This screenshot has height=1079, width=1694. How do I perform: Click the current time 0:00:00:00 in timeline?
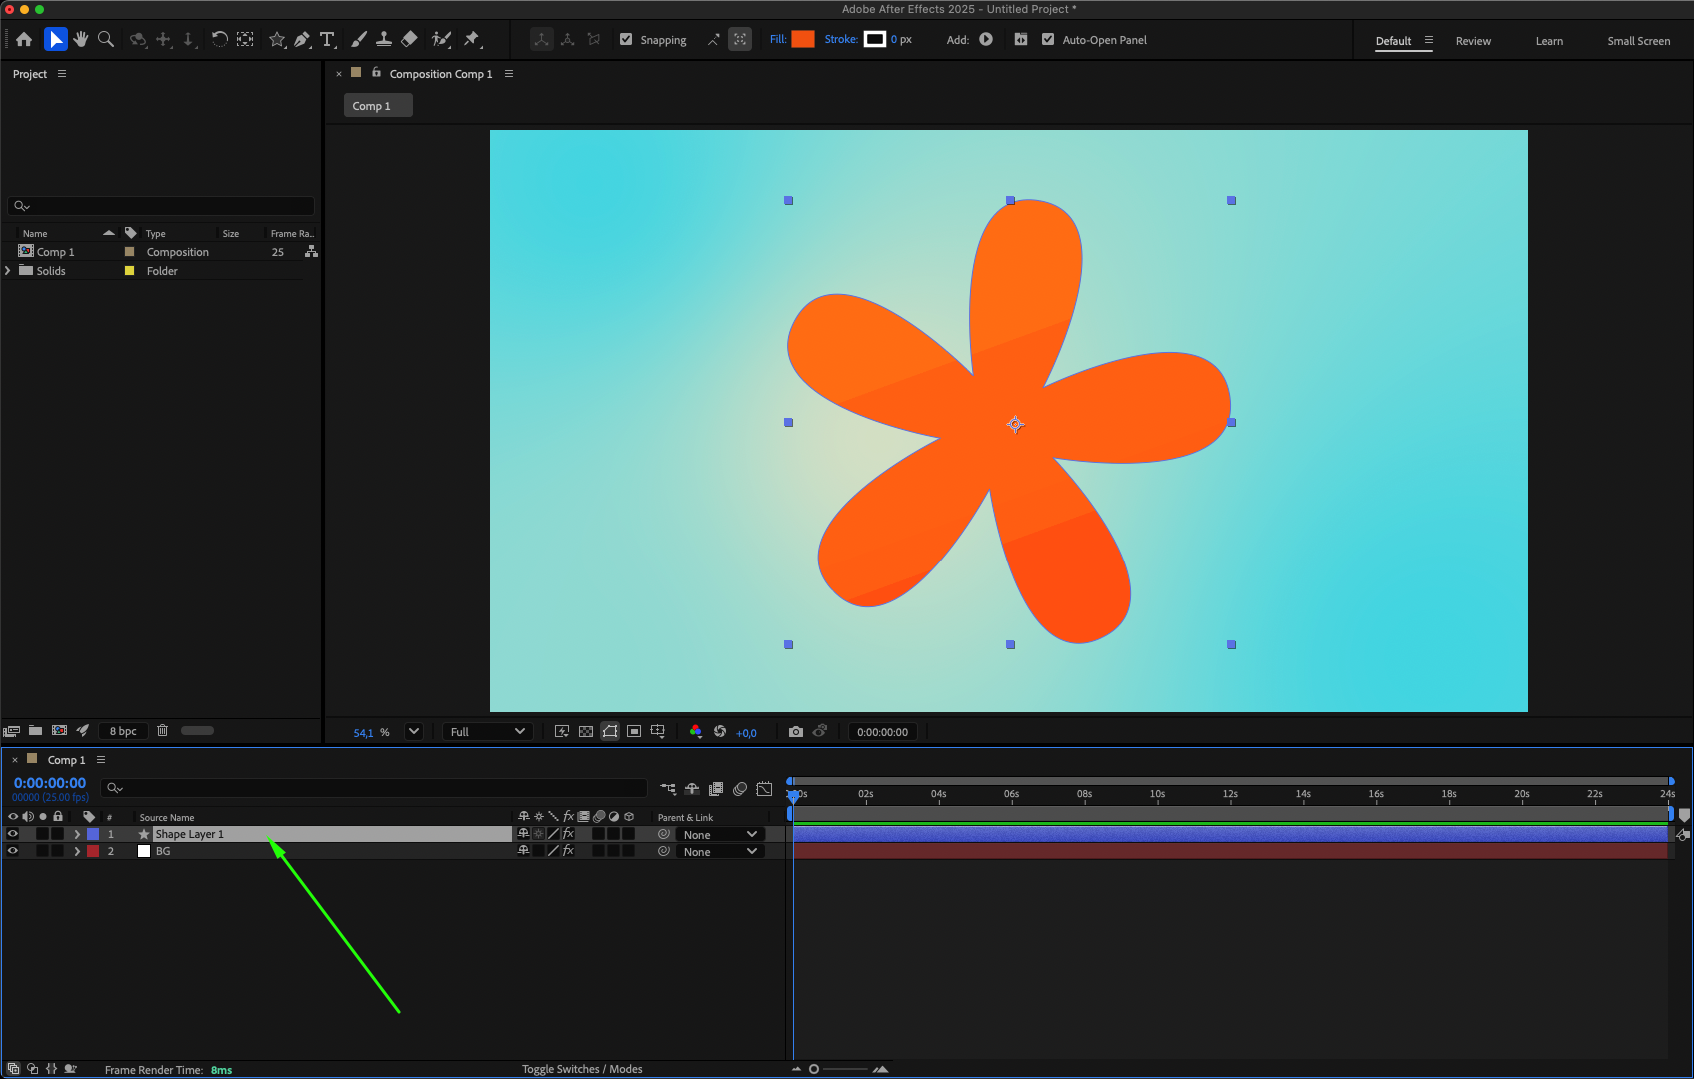tap(50, 783)
